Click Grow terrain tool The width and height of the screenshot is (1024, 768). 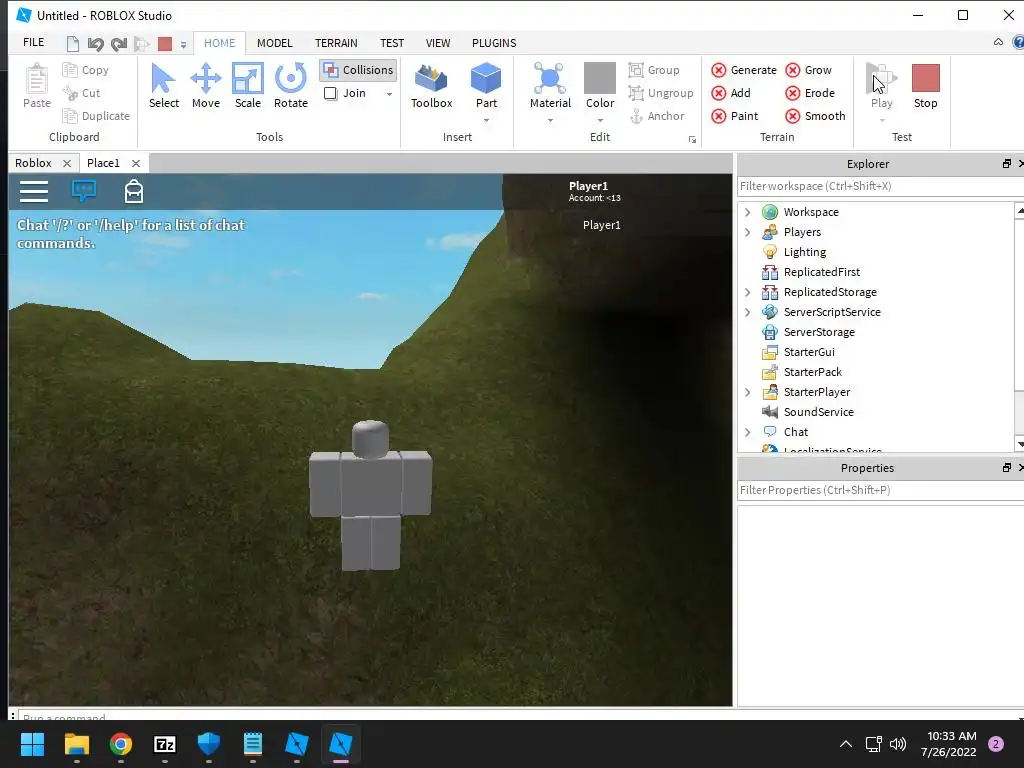pyautogui.click(x=808, y=70)
